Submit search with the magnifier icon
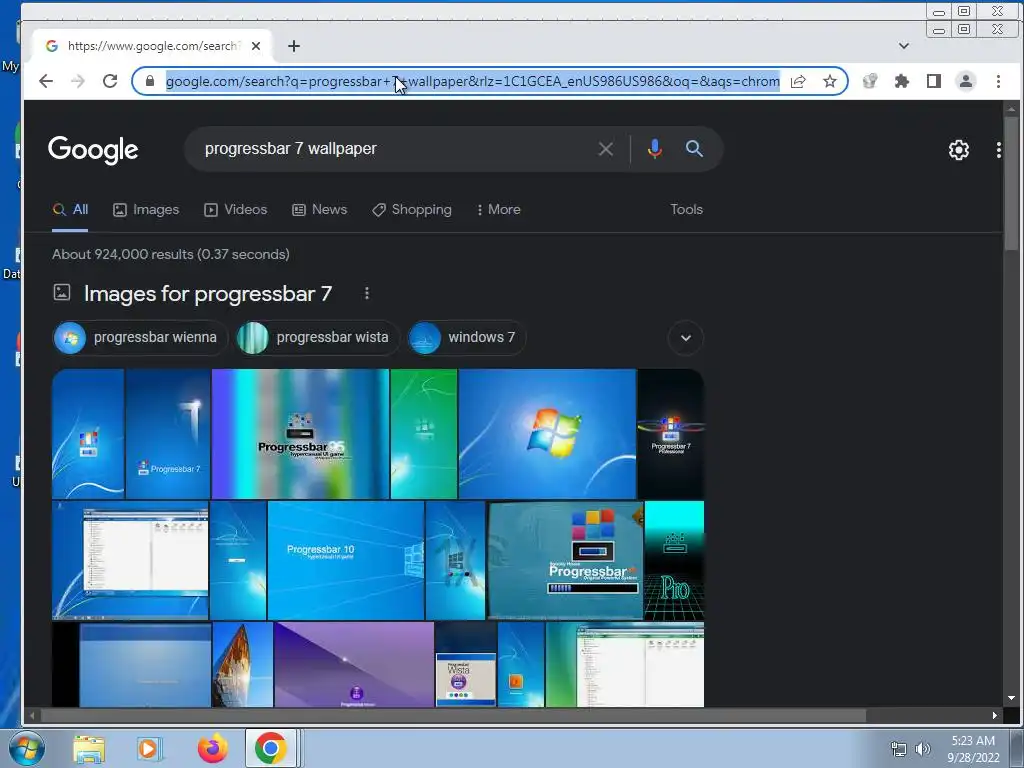Viewport: 1024px width, 768px height. [694, 149]
